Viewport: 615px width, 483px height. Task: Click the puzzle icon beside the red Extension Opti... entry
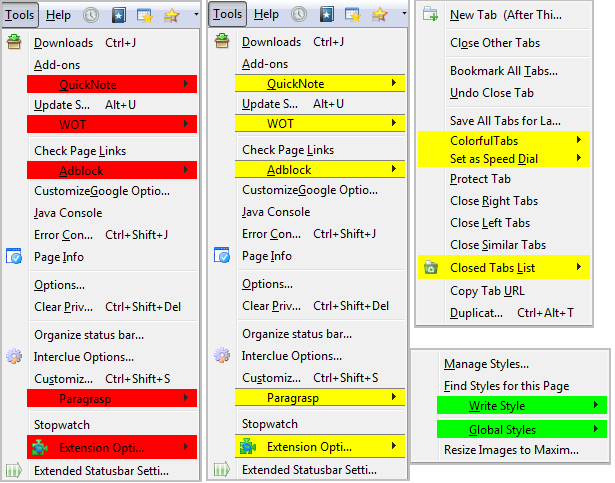click(x=40, y=447)
